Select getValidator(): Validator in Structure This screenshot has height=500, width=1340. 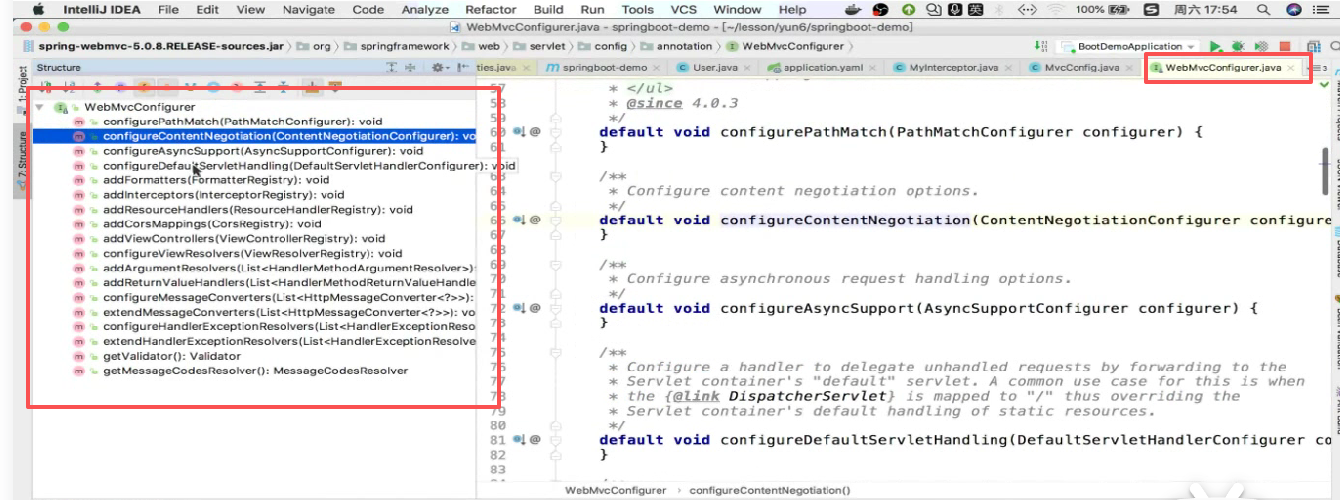(171, 356)
